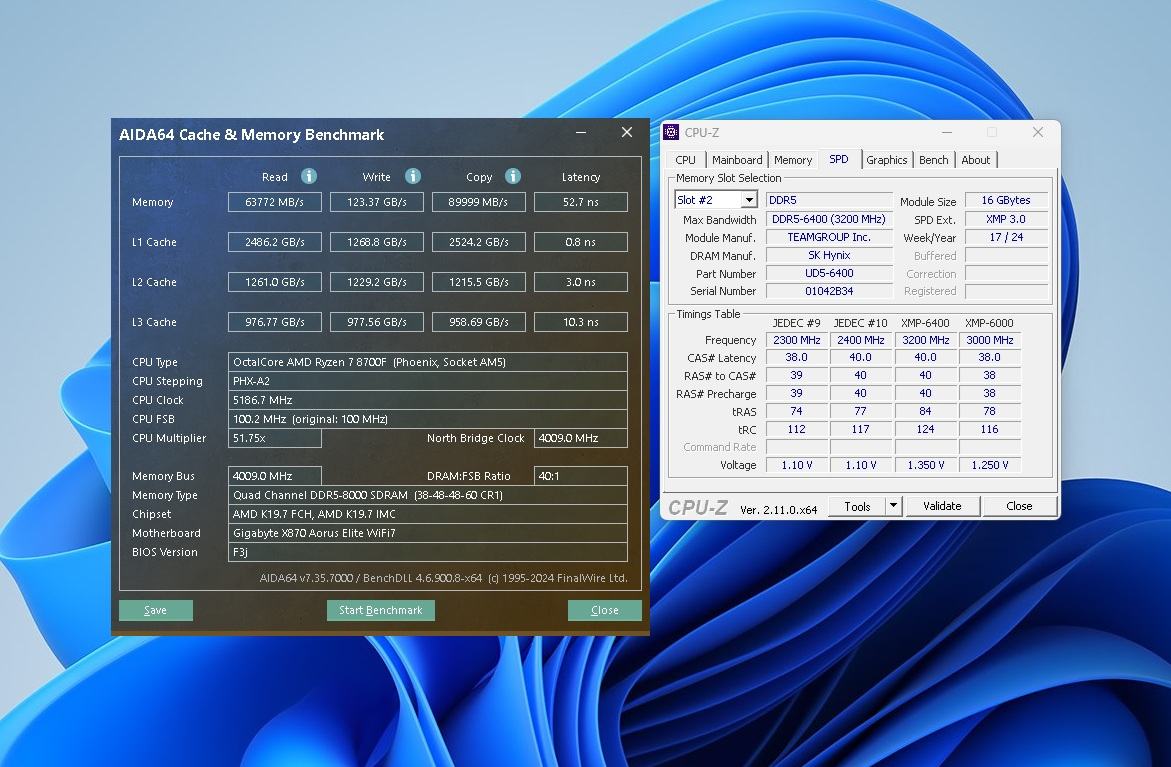The image size is (1171, 767).
Task: Click XMP-6400 voltage 1.350 V cell
Action: point(925,465)
